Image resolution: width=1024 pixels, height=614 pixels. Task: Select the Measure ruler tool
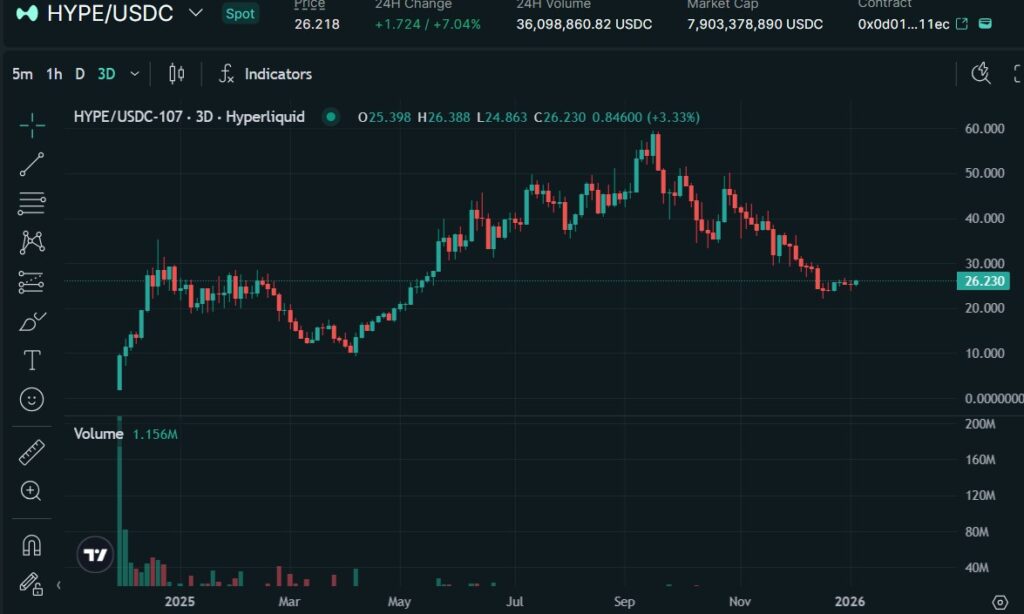coord(31,450)
